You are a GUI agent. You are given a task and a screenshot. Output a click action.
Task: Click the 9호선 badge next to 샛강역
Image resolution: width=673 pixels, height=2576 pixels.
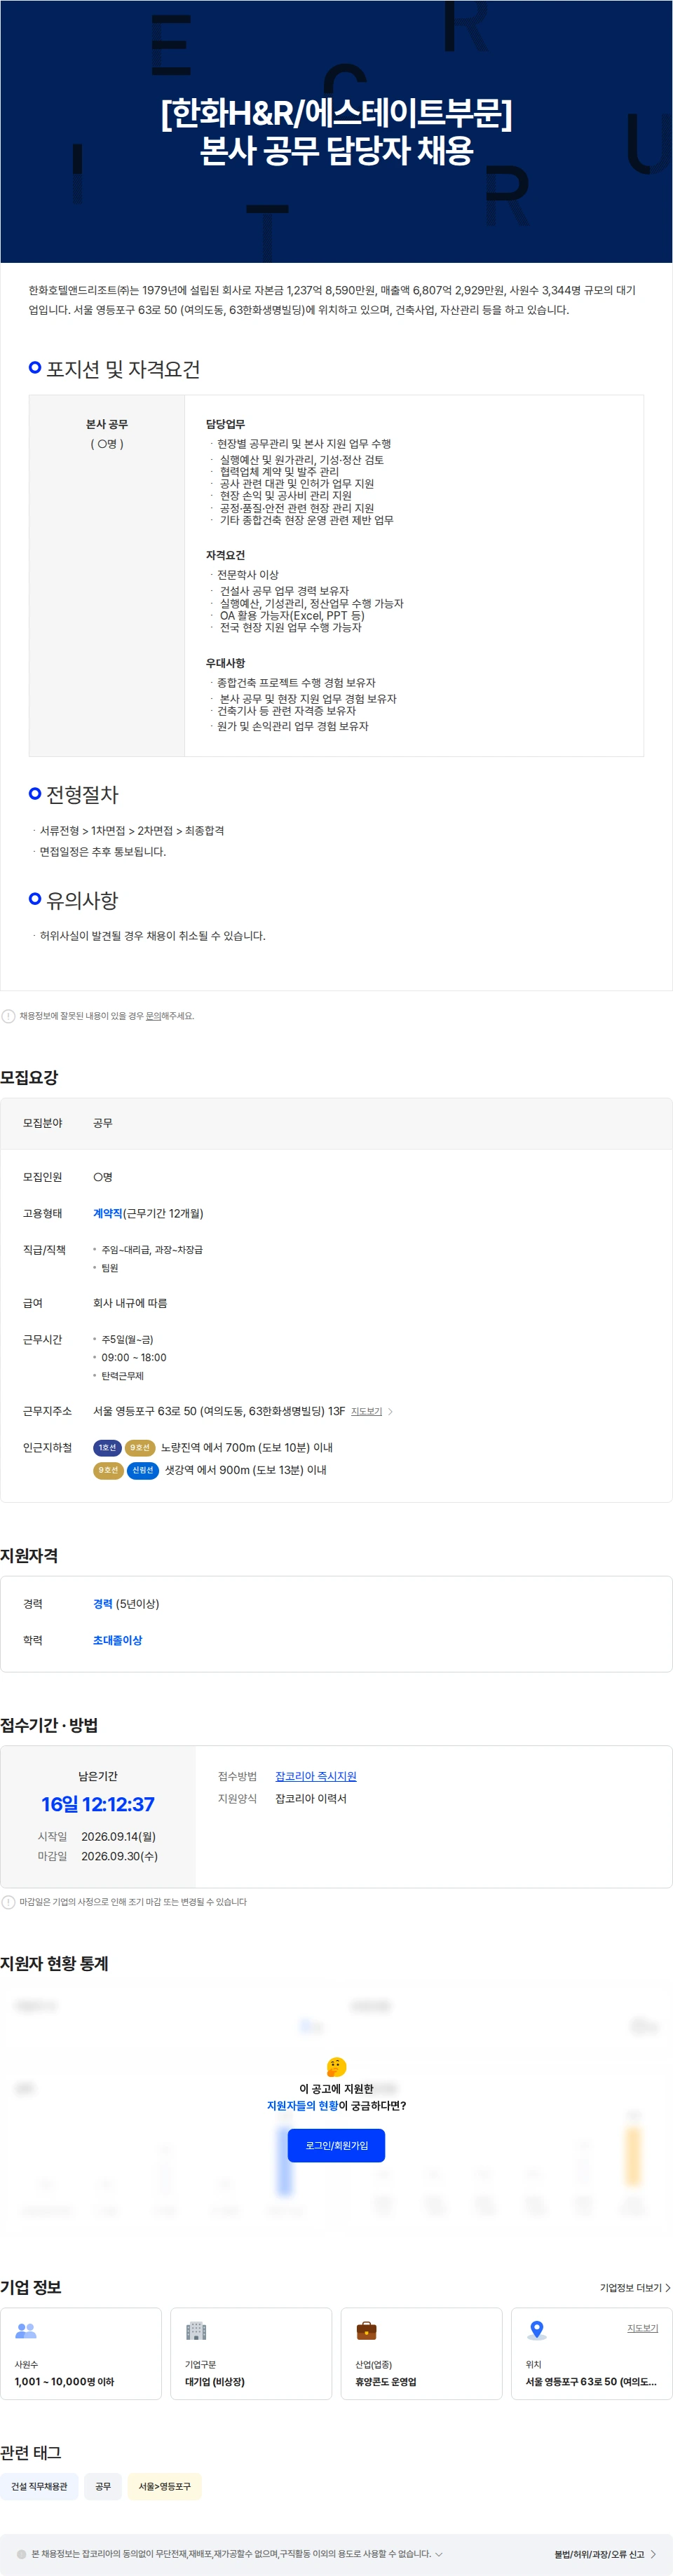tap(108, 1470)
